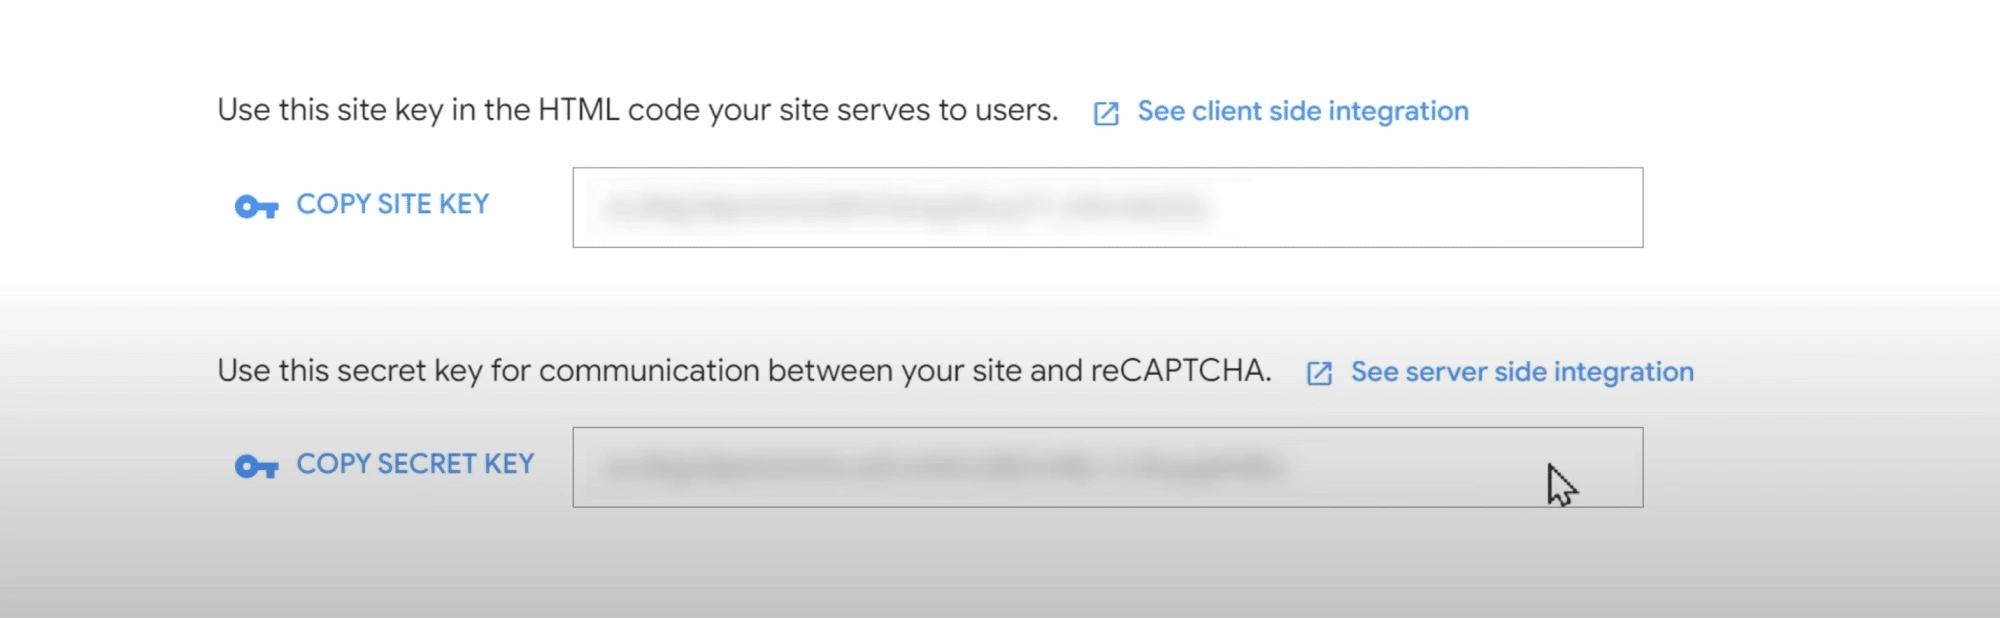Screen dimensions: 2000x618
Task: Open the See client side integration link
Action: point(1302,111)
